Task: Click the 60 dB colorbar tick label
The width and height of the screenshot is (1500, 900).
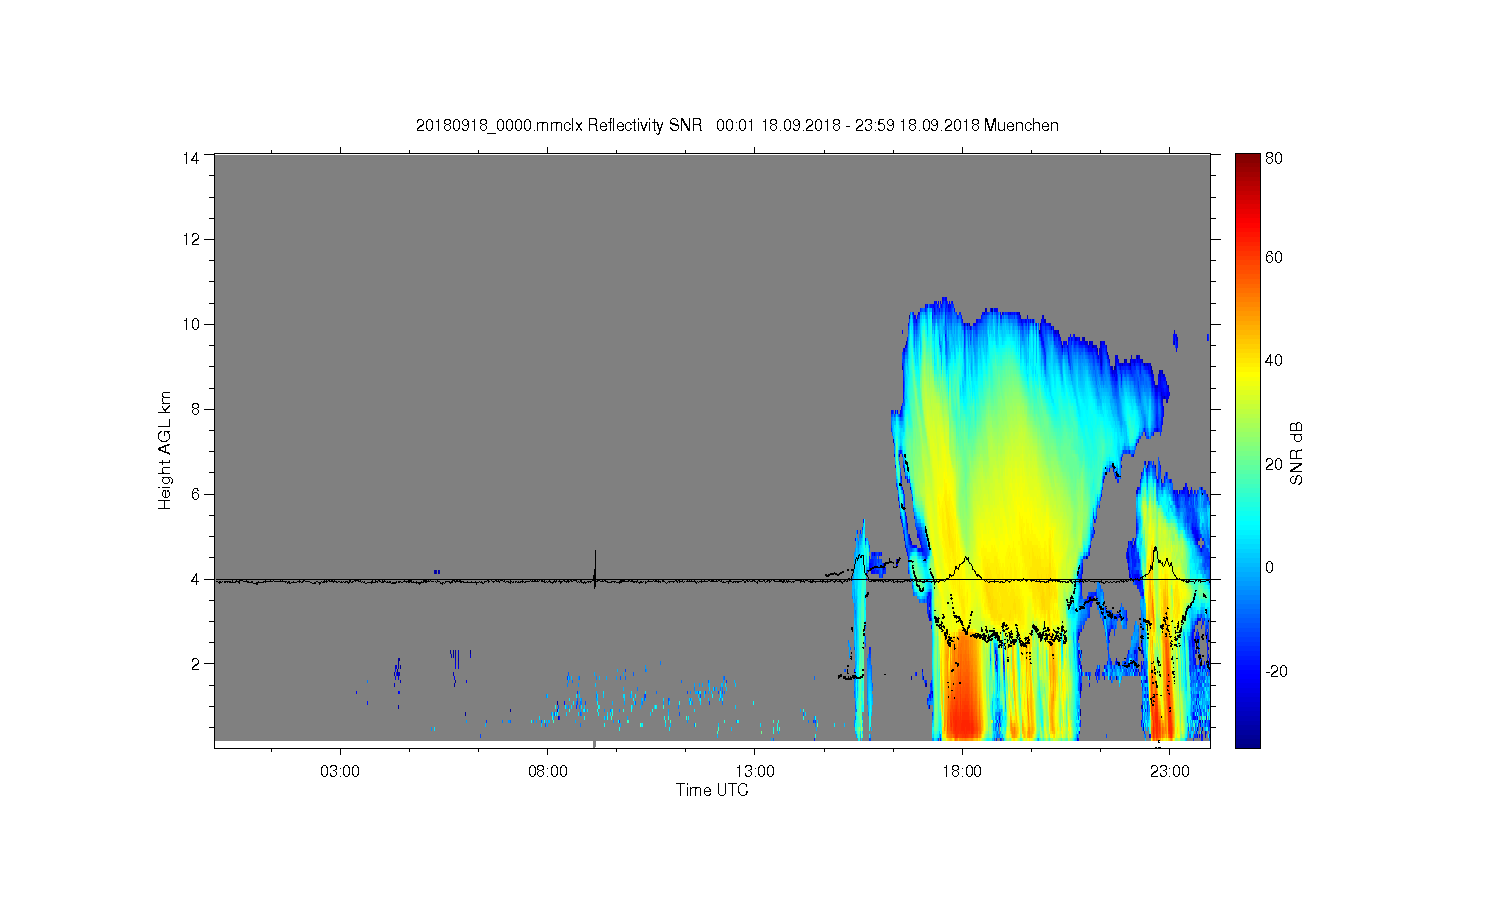Action: (1274, 258)
